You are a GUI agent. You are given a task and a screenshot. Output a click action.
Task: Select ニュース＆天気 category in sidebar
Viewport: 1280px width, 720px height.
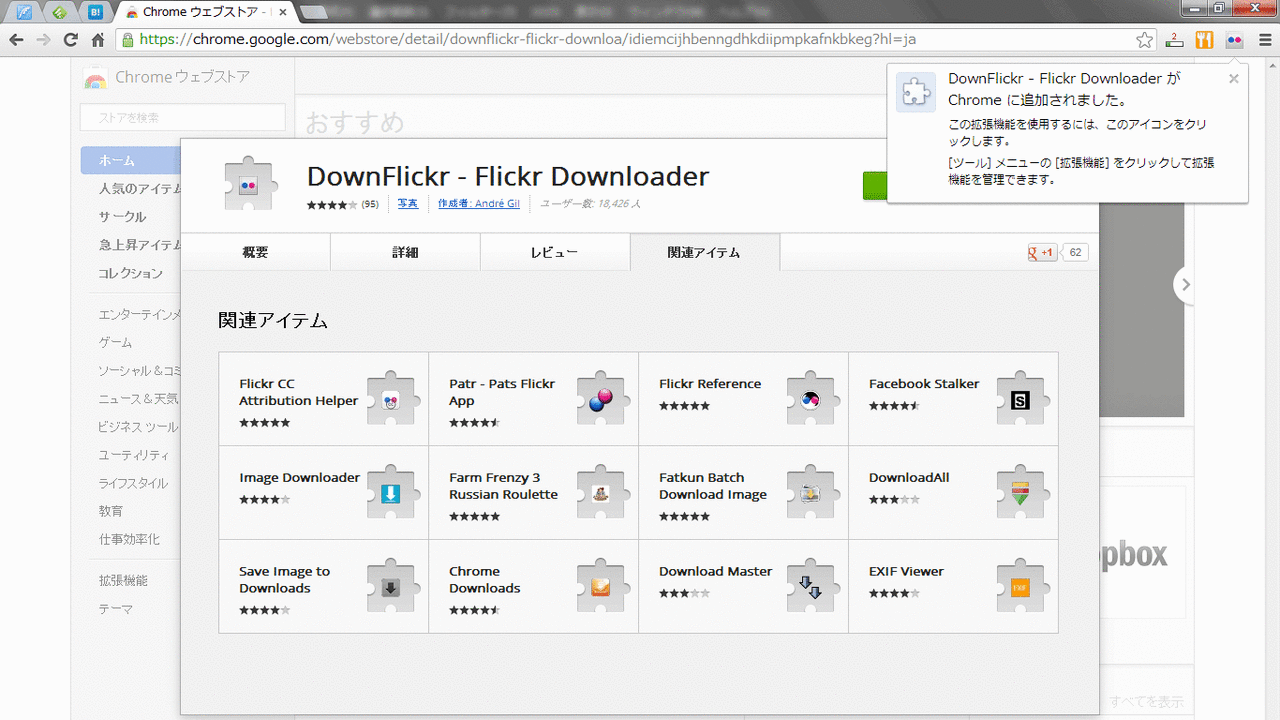tap(139, 399)
